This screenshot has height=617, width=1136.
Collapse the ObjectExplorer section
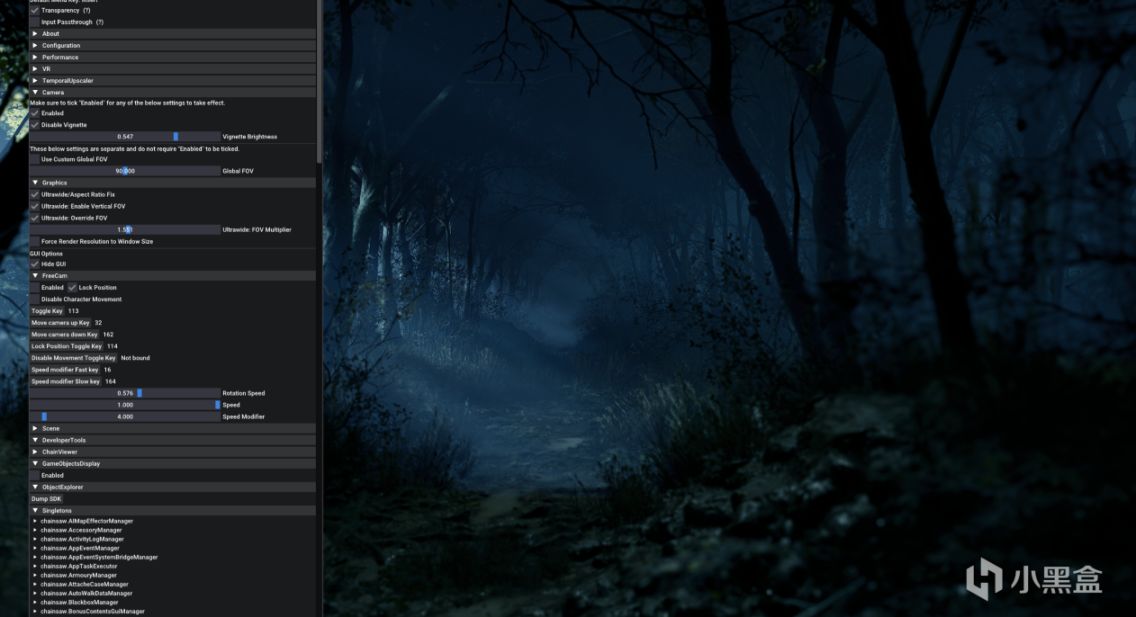[x=172, y=487]
